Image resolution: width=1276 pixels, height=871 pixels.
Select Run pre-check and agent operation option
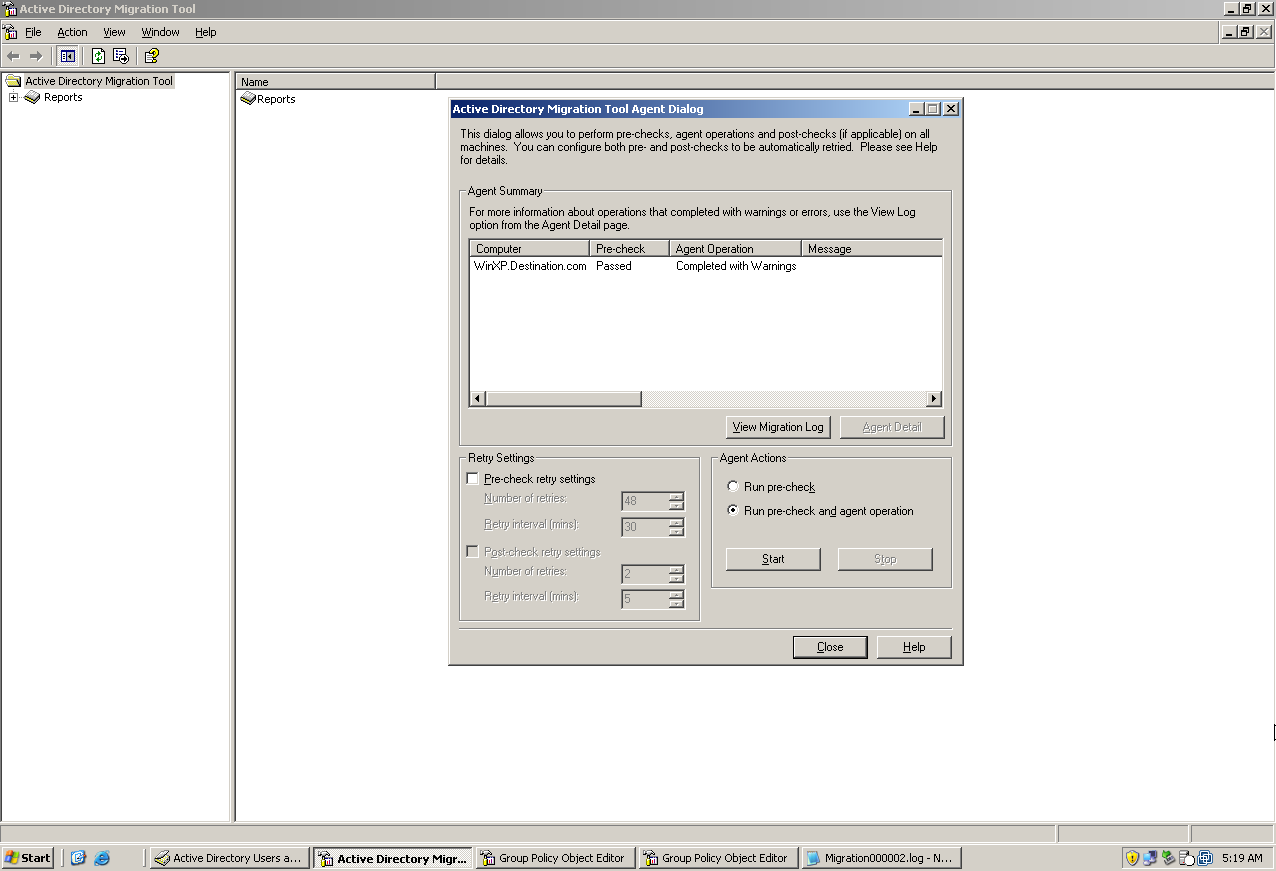point(733,511)
